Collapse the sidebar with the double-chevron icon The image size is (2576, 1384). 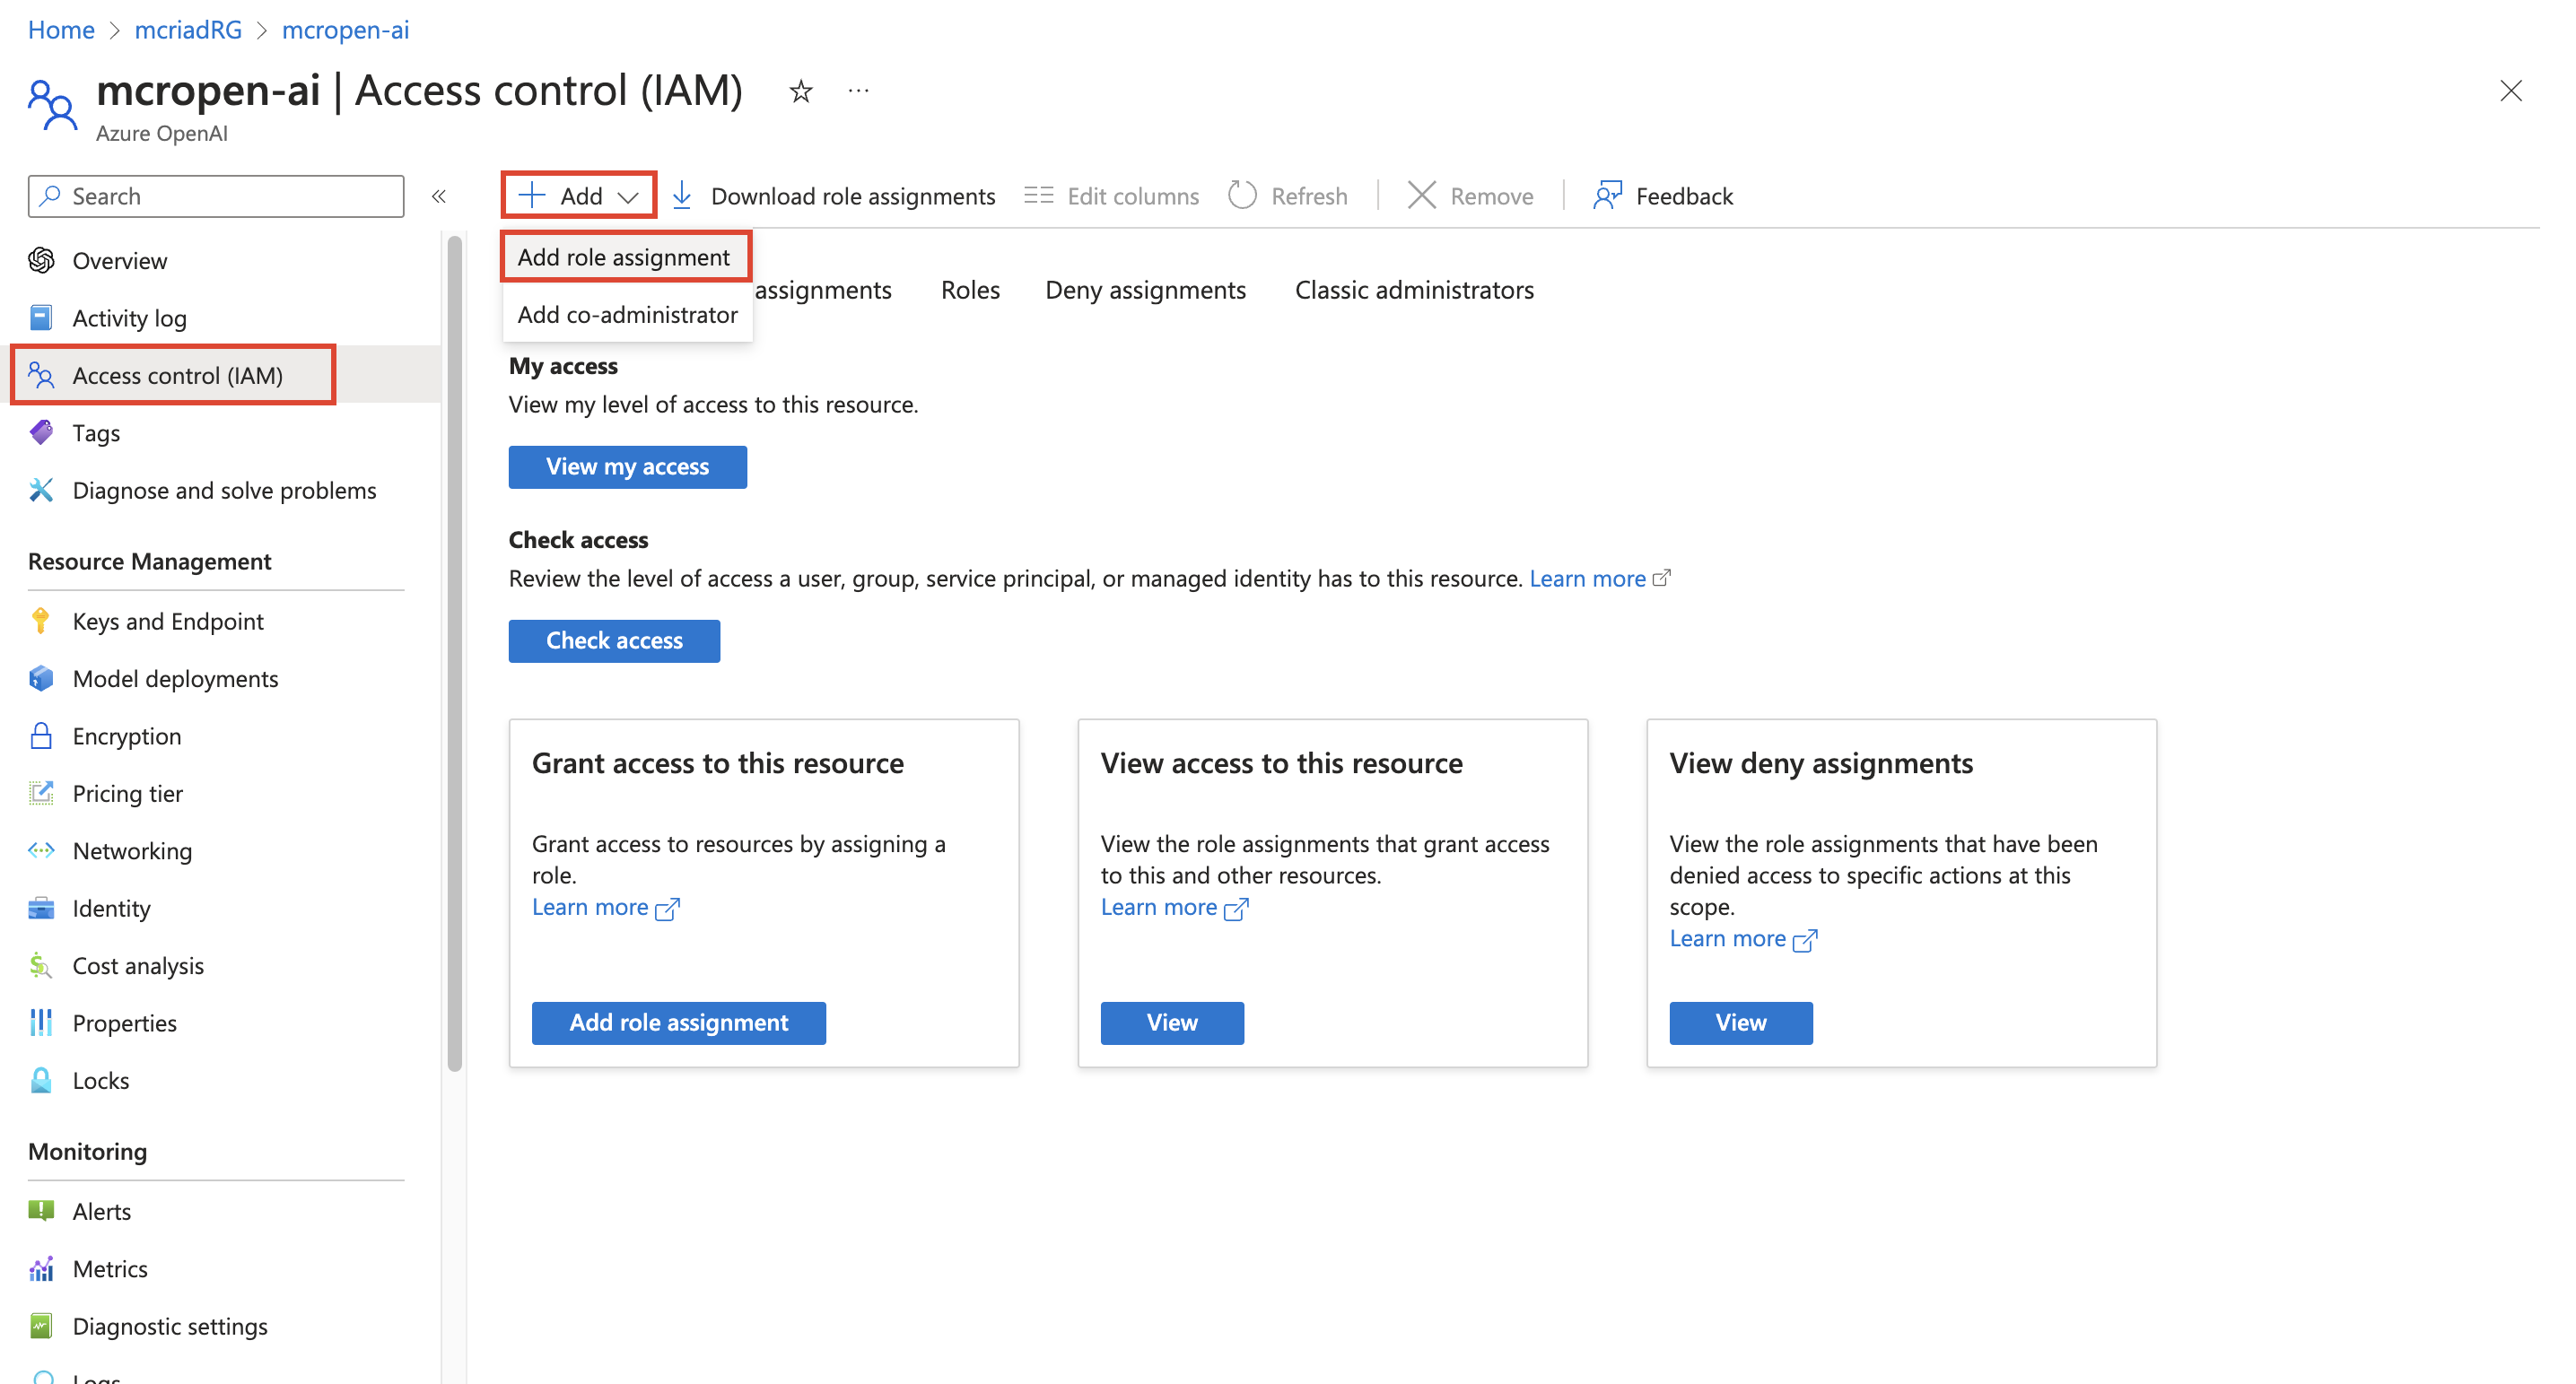click(438, 196)
